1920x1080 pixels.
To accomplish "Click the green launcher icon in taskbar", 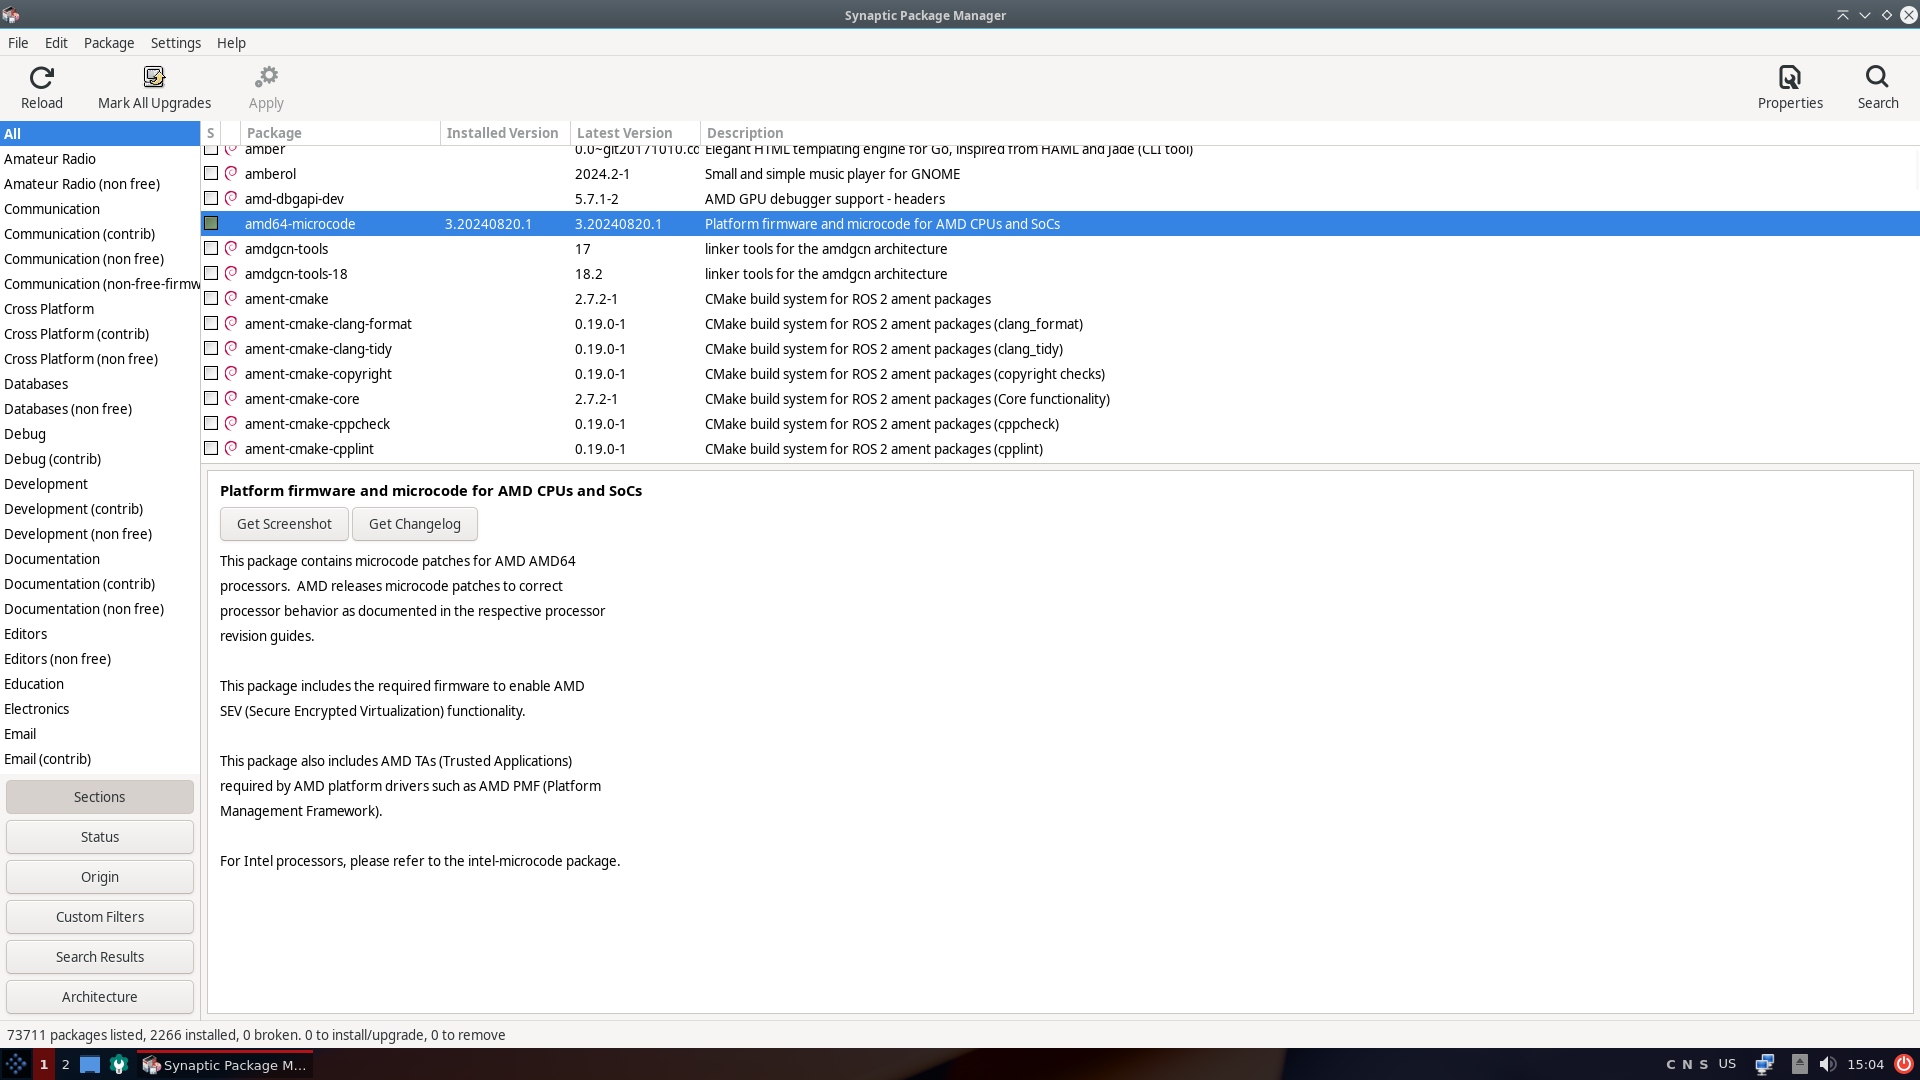I will click(119, 1064).
